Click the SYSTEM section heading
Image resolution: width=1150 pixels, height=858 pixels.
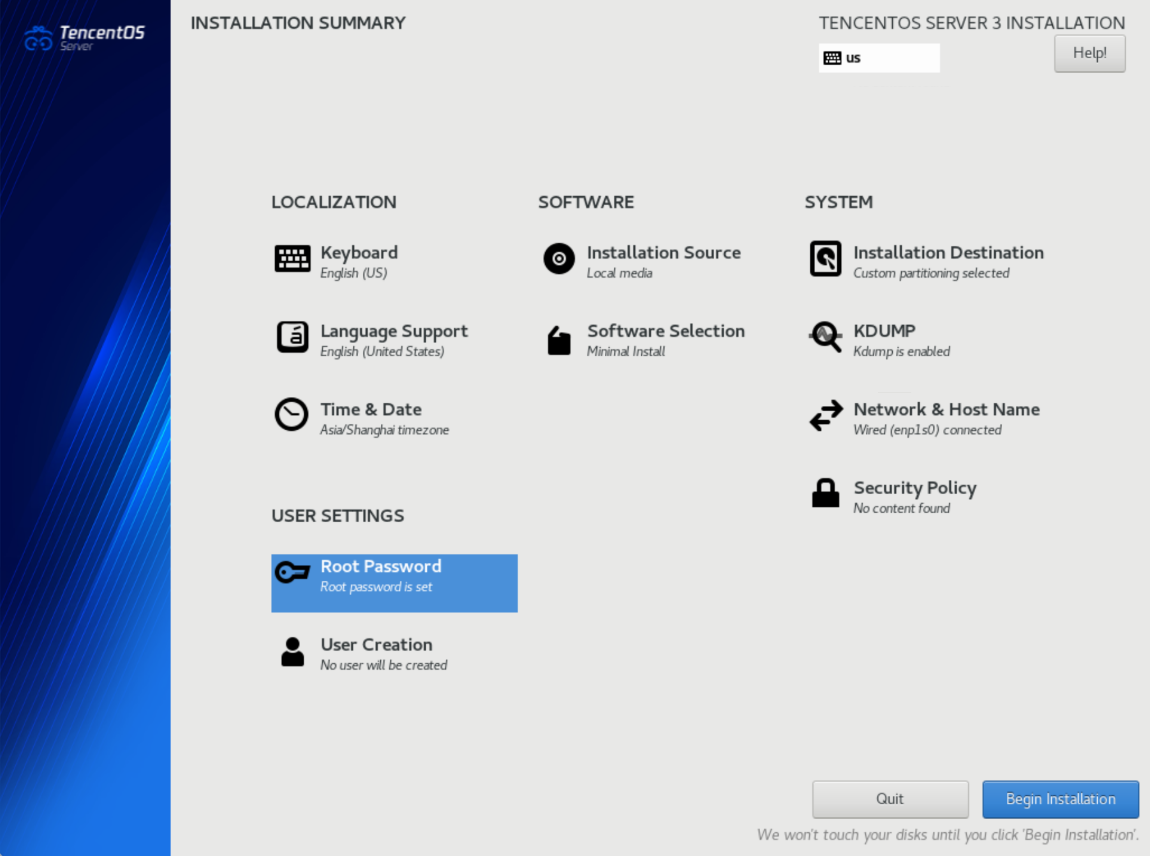(x=839, y=202)
